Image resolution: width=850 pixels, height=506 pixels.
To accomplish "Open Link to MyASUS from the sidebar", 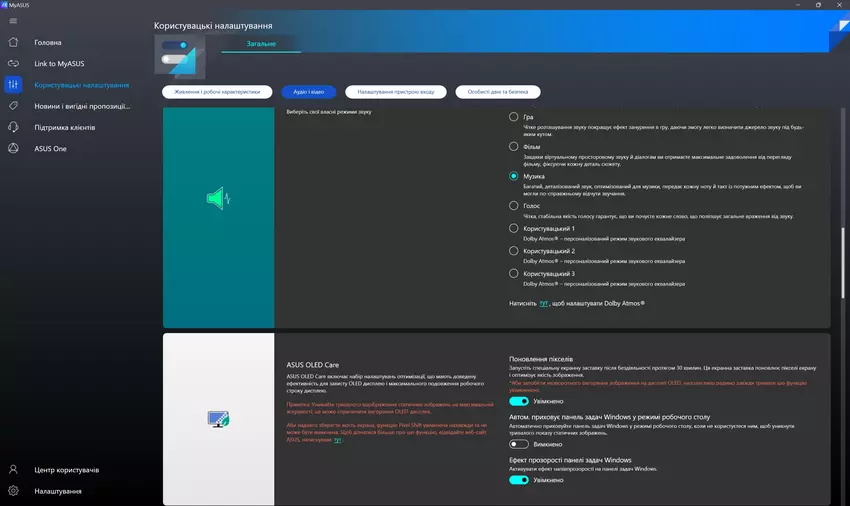I will (13, 64).
